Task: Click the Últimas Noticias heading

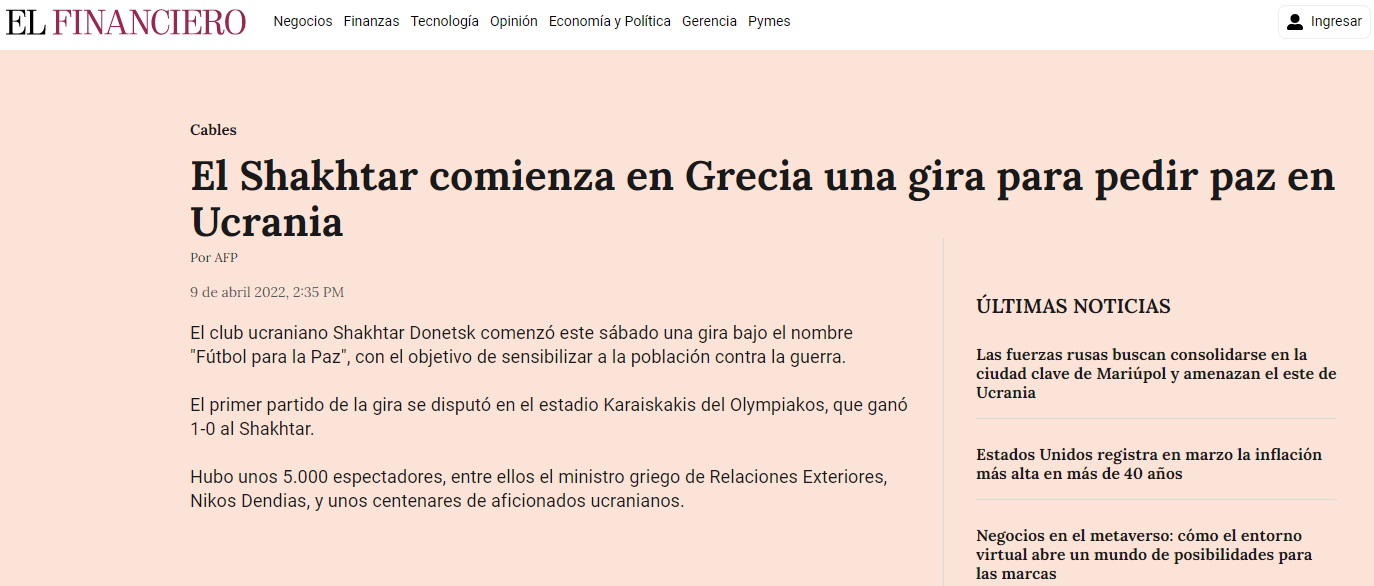Action: tap(1073, 306)
